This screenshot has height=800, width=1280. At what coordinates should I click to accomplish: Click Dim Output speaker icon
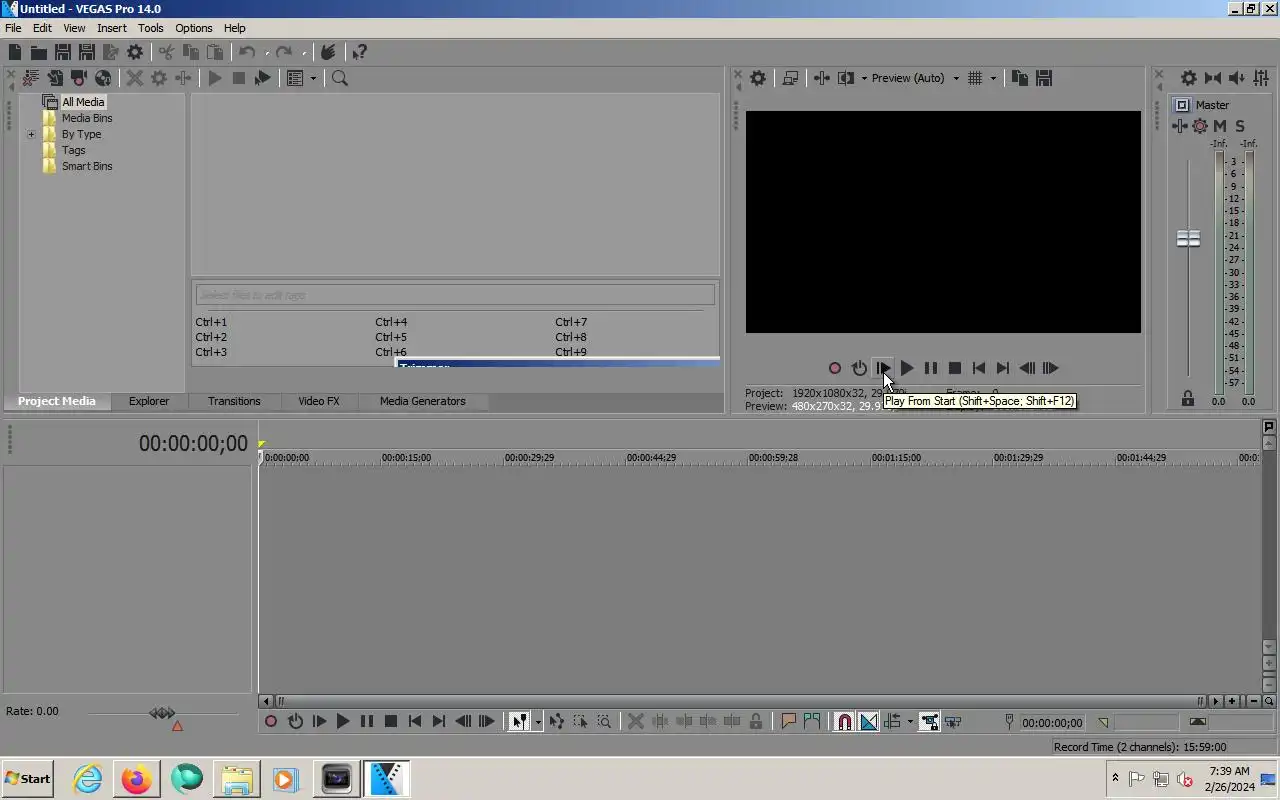click(x=1237, y=78)
